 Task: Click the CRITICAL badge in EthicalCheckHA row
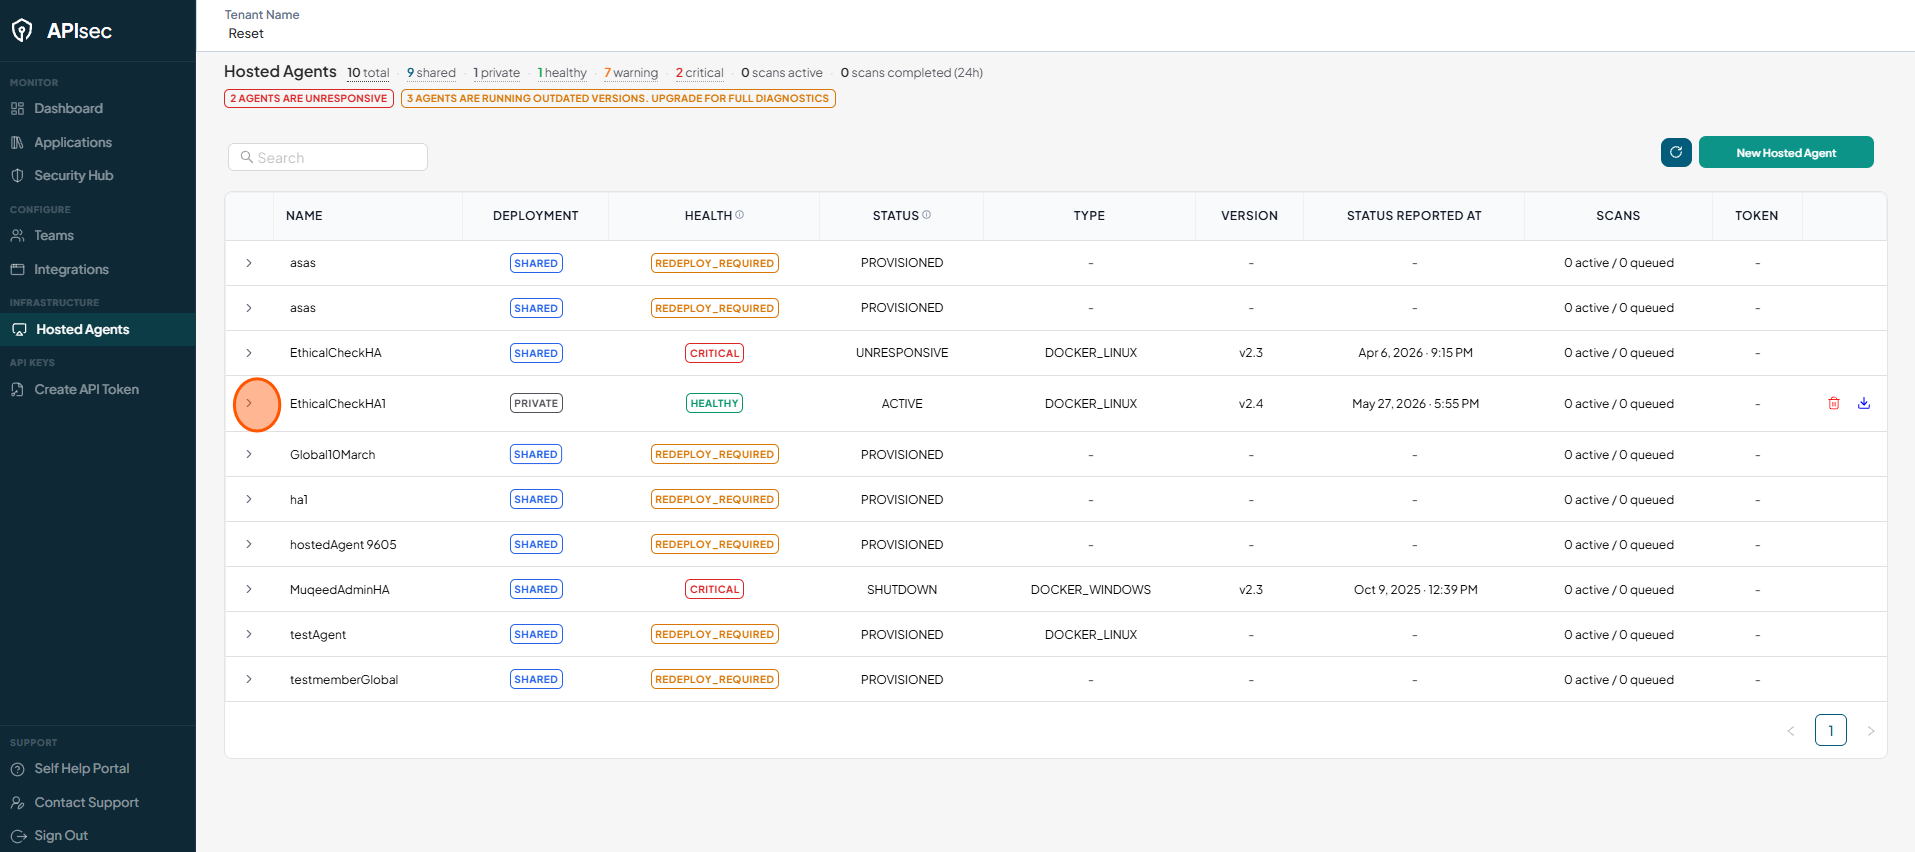point(715,353)
